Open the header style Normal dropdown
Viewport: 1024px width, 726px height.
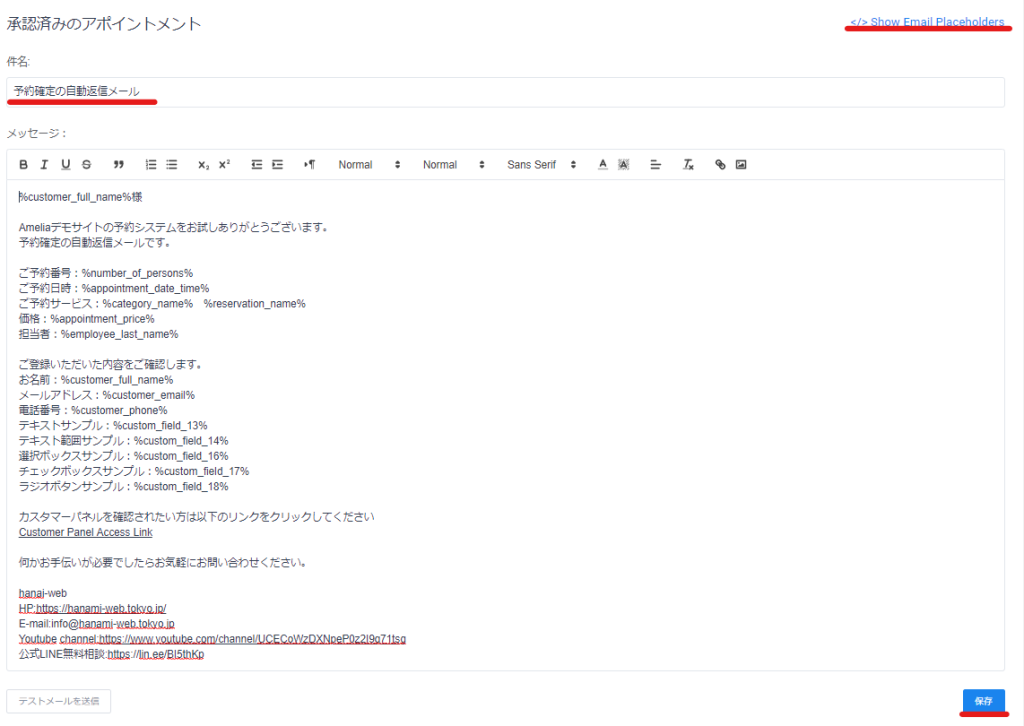click(369, 165)
